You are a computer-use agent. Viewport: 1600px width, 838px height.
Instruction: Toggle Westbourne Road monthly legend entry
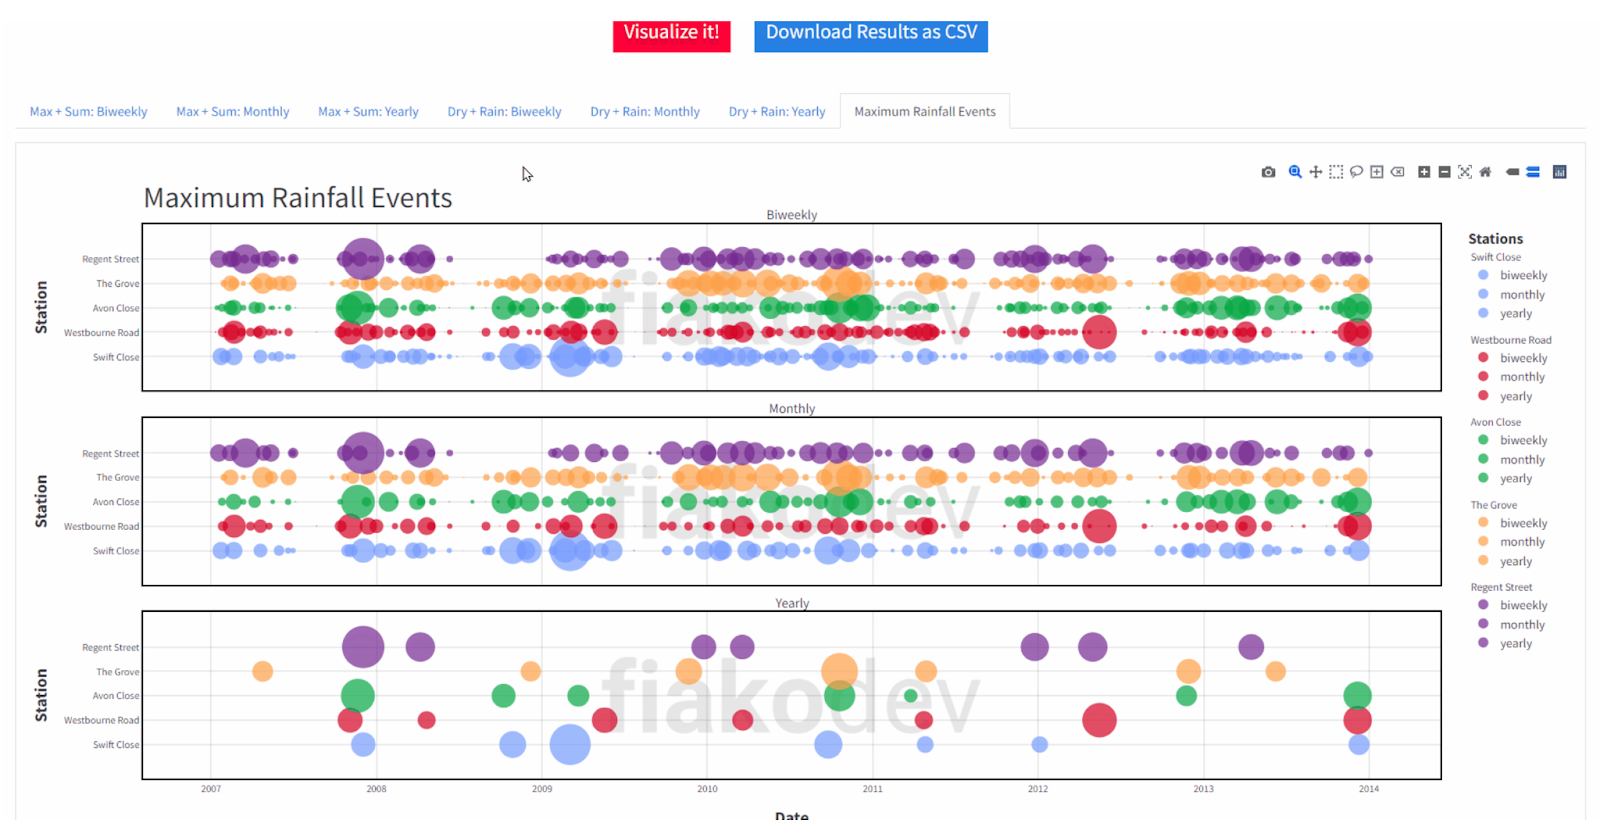[x=1513, y=377]
